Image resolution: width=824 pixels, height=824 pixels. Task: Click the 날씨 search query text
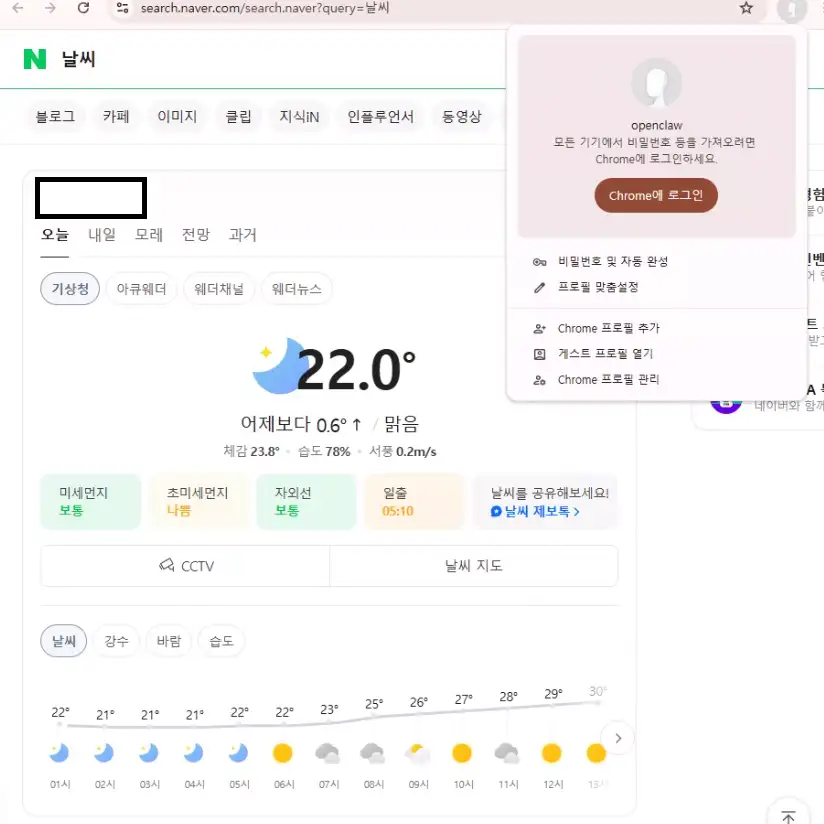(x=78, y=59)
